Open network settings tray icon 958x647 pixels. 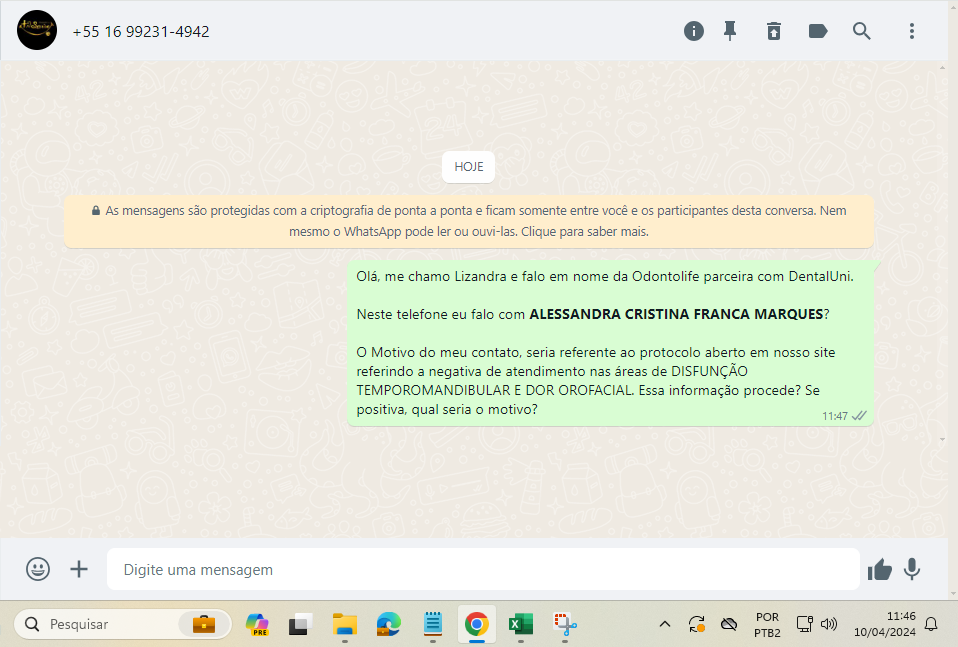804,624
